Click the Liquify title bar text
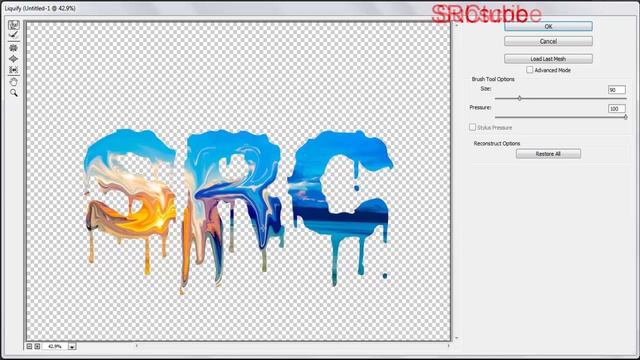Image resolution: width=640 pixels, height=360 pixels. point(40,8)
